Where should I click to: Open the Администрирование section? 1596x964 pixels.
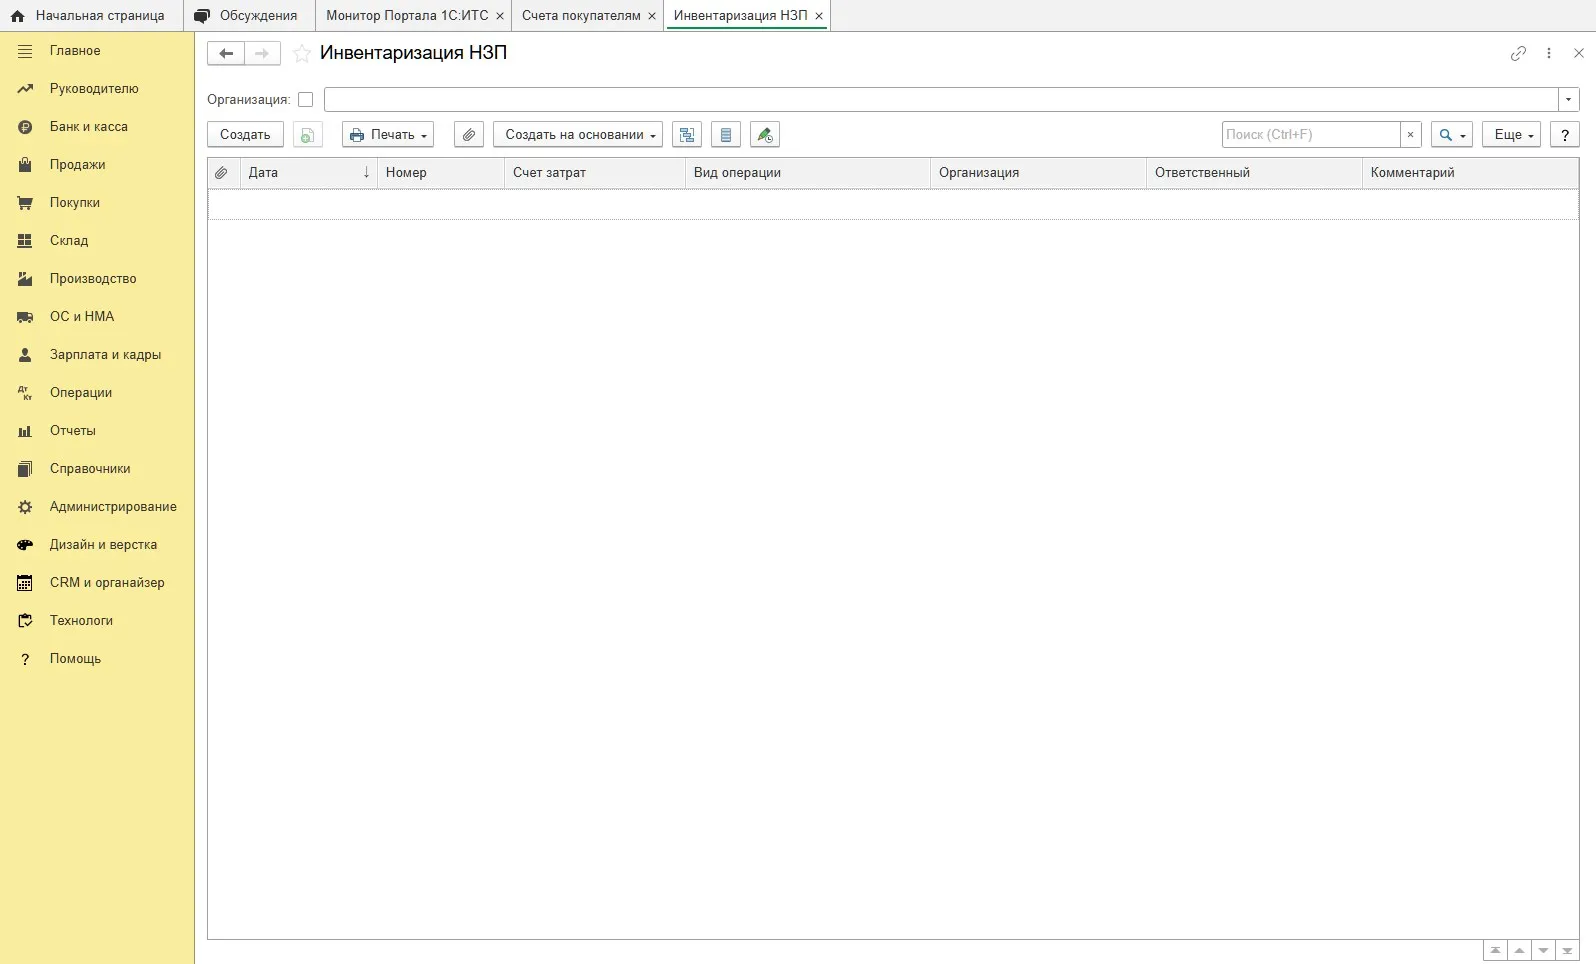click(x=113, y=507)
